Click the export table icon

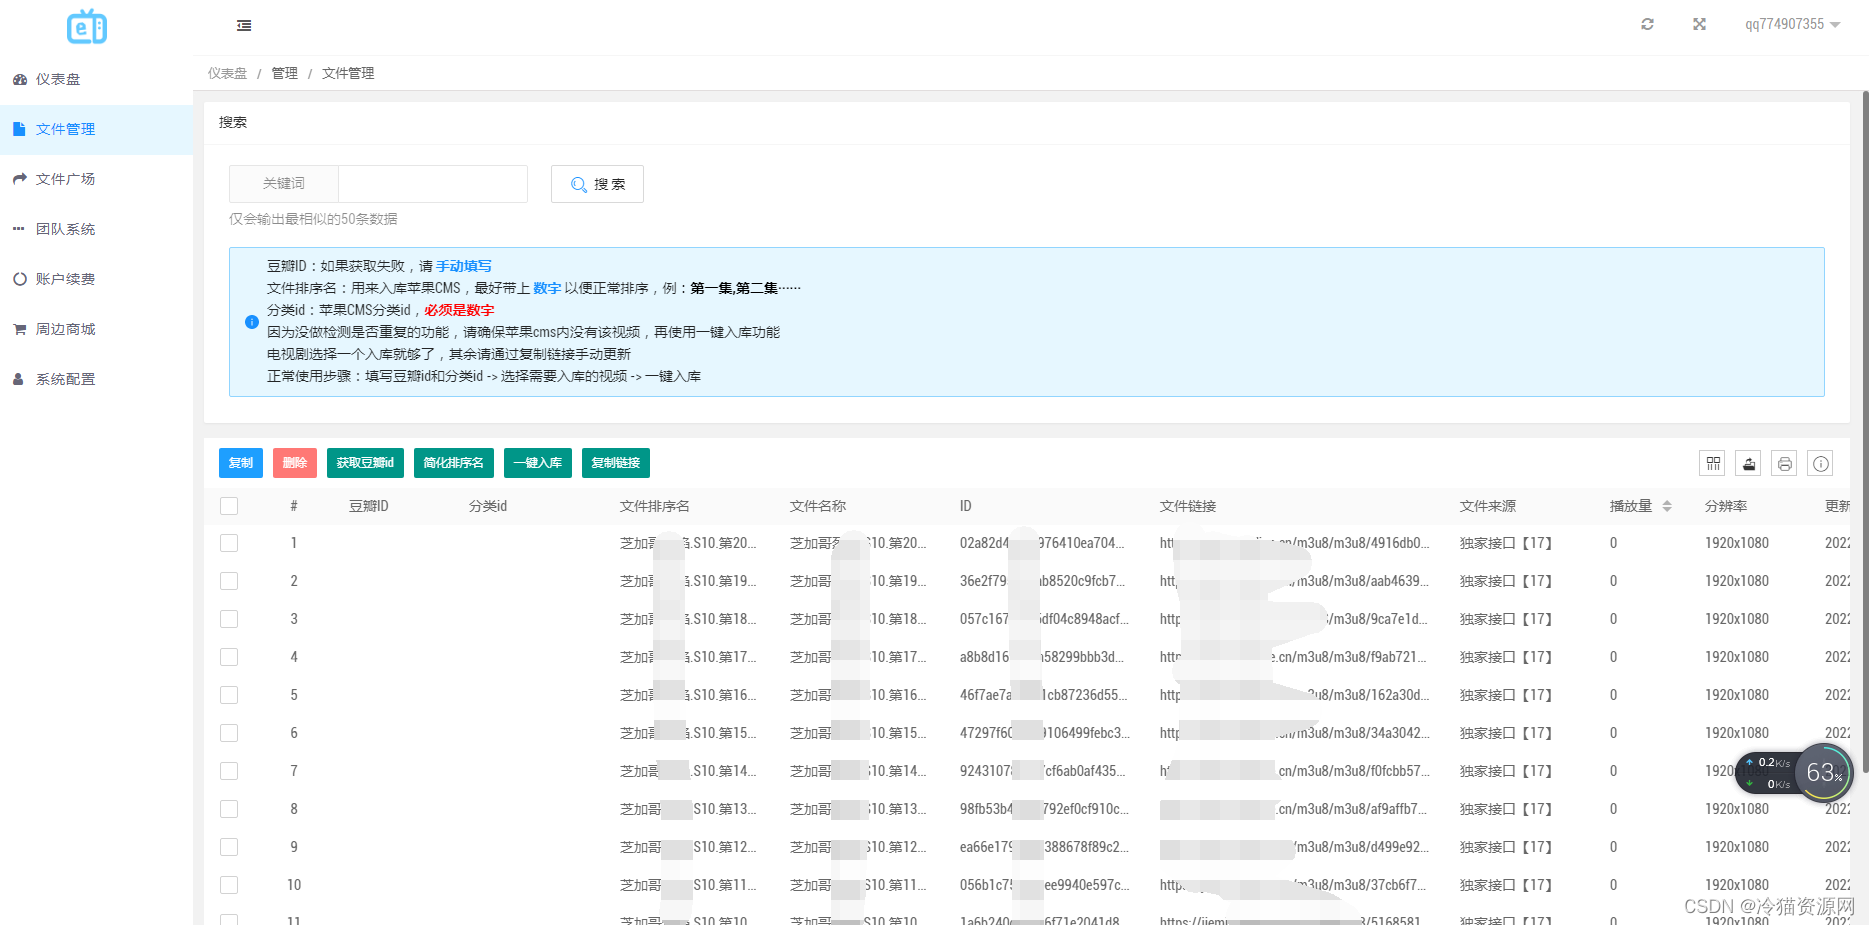[x=1749, y=463]
